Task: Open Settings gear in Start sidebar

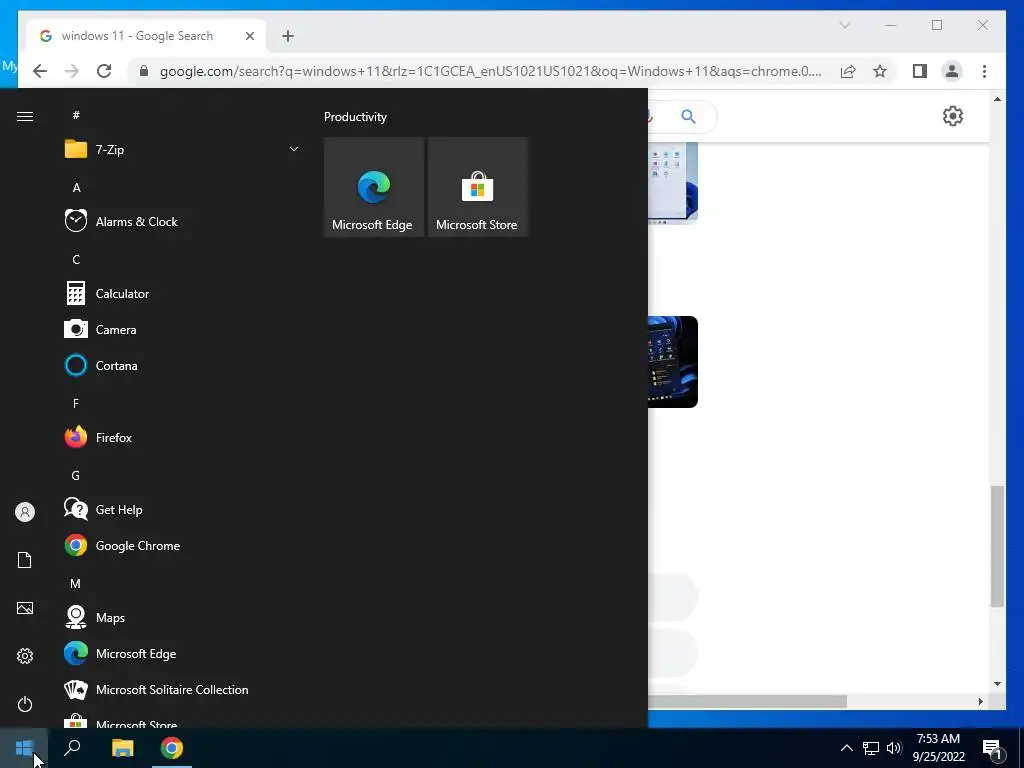Action: click(x=25, y=656)
